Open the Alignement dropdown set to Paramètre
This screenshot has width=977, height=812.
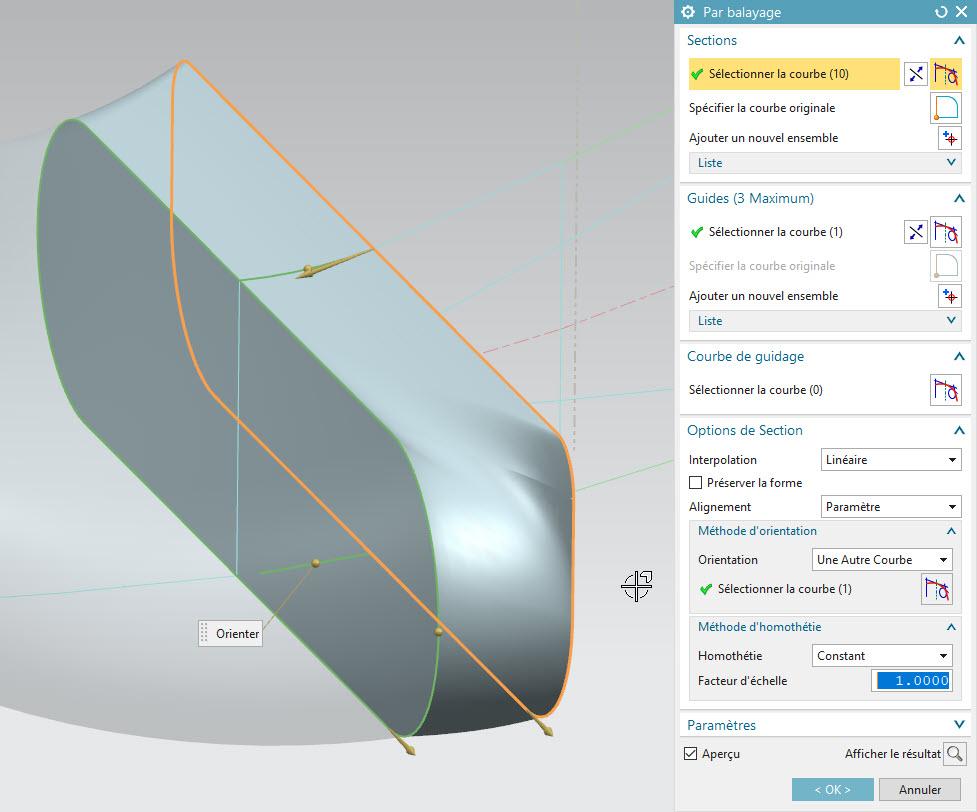[891, 507]
